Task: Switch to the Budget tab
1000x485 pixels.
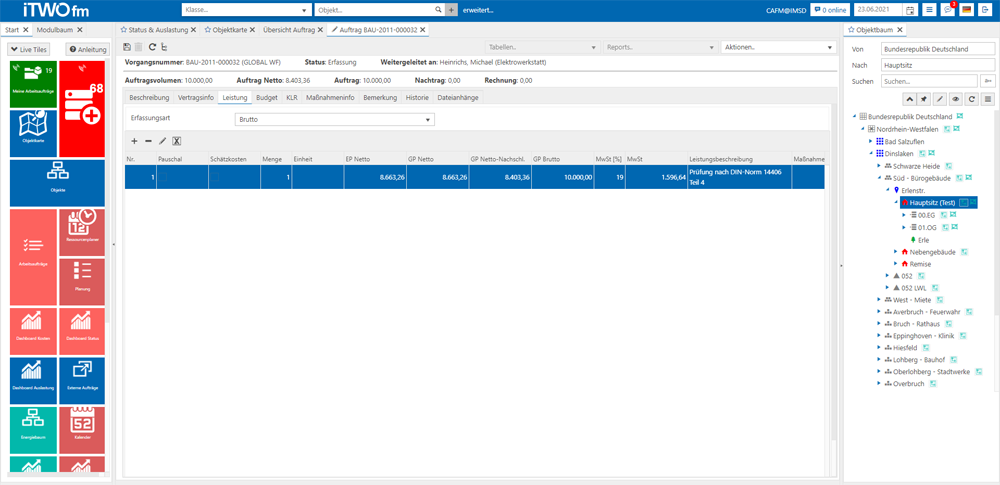Action: [267, 98]
